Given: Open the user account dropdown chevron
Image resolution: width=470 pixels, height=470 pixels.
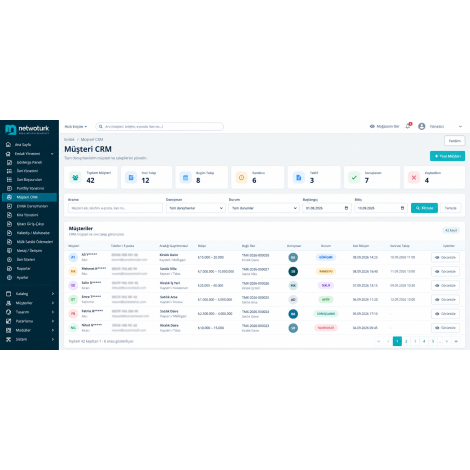Looking at the screenshot, I should coord(460,127).
